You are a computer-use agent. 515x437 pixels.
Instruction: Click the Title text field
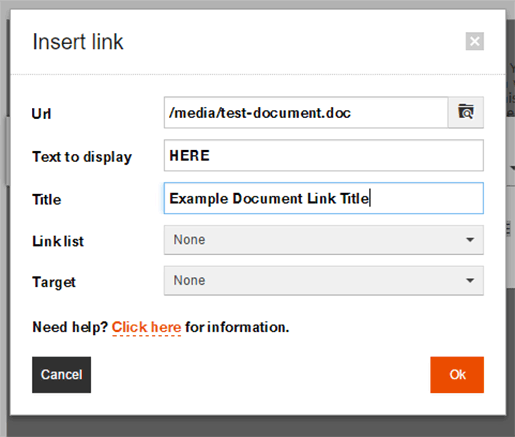click(x=324, y=198)
